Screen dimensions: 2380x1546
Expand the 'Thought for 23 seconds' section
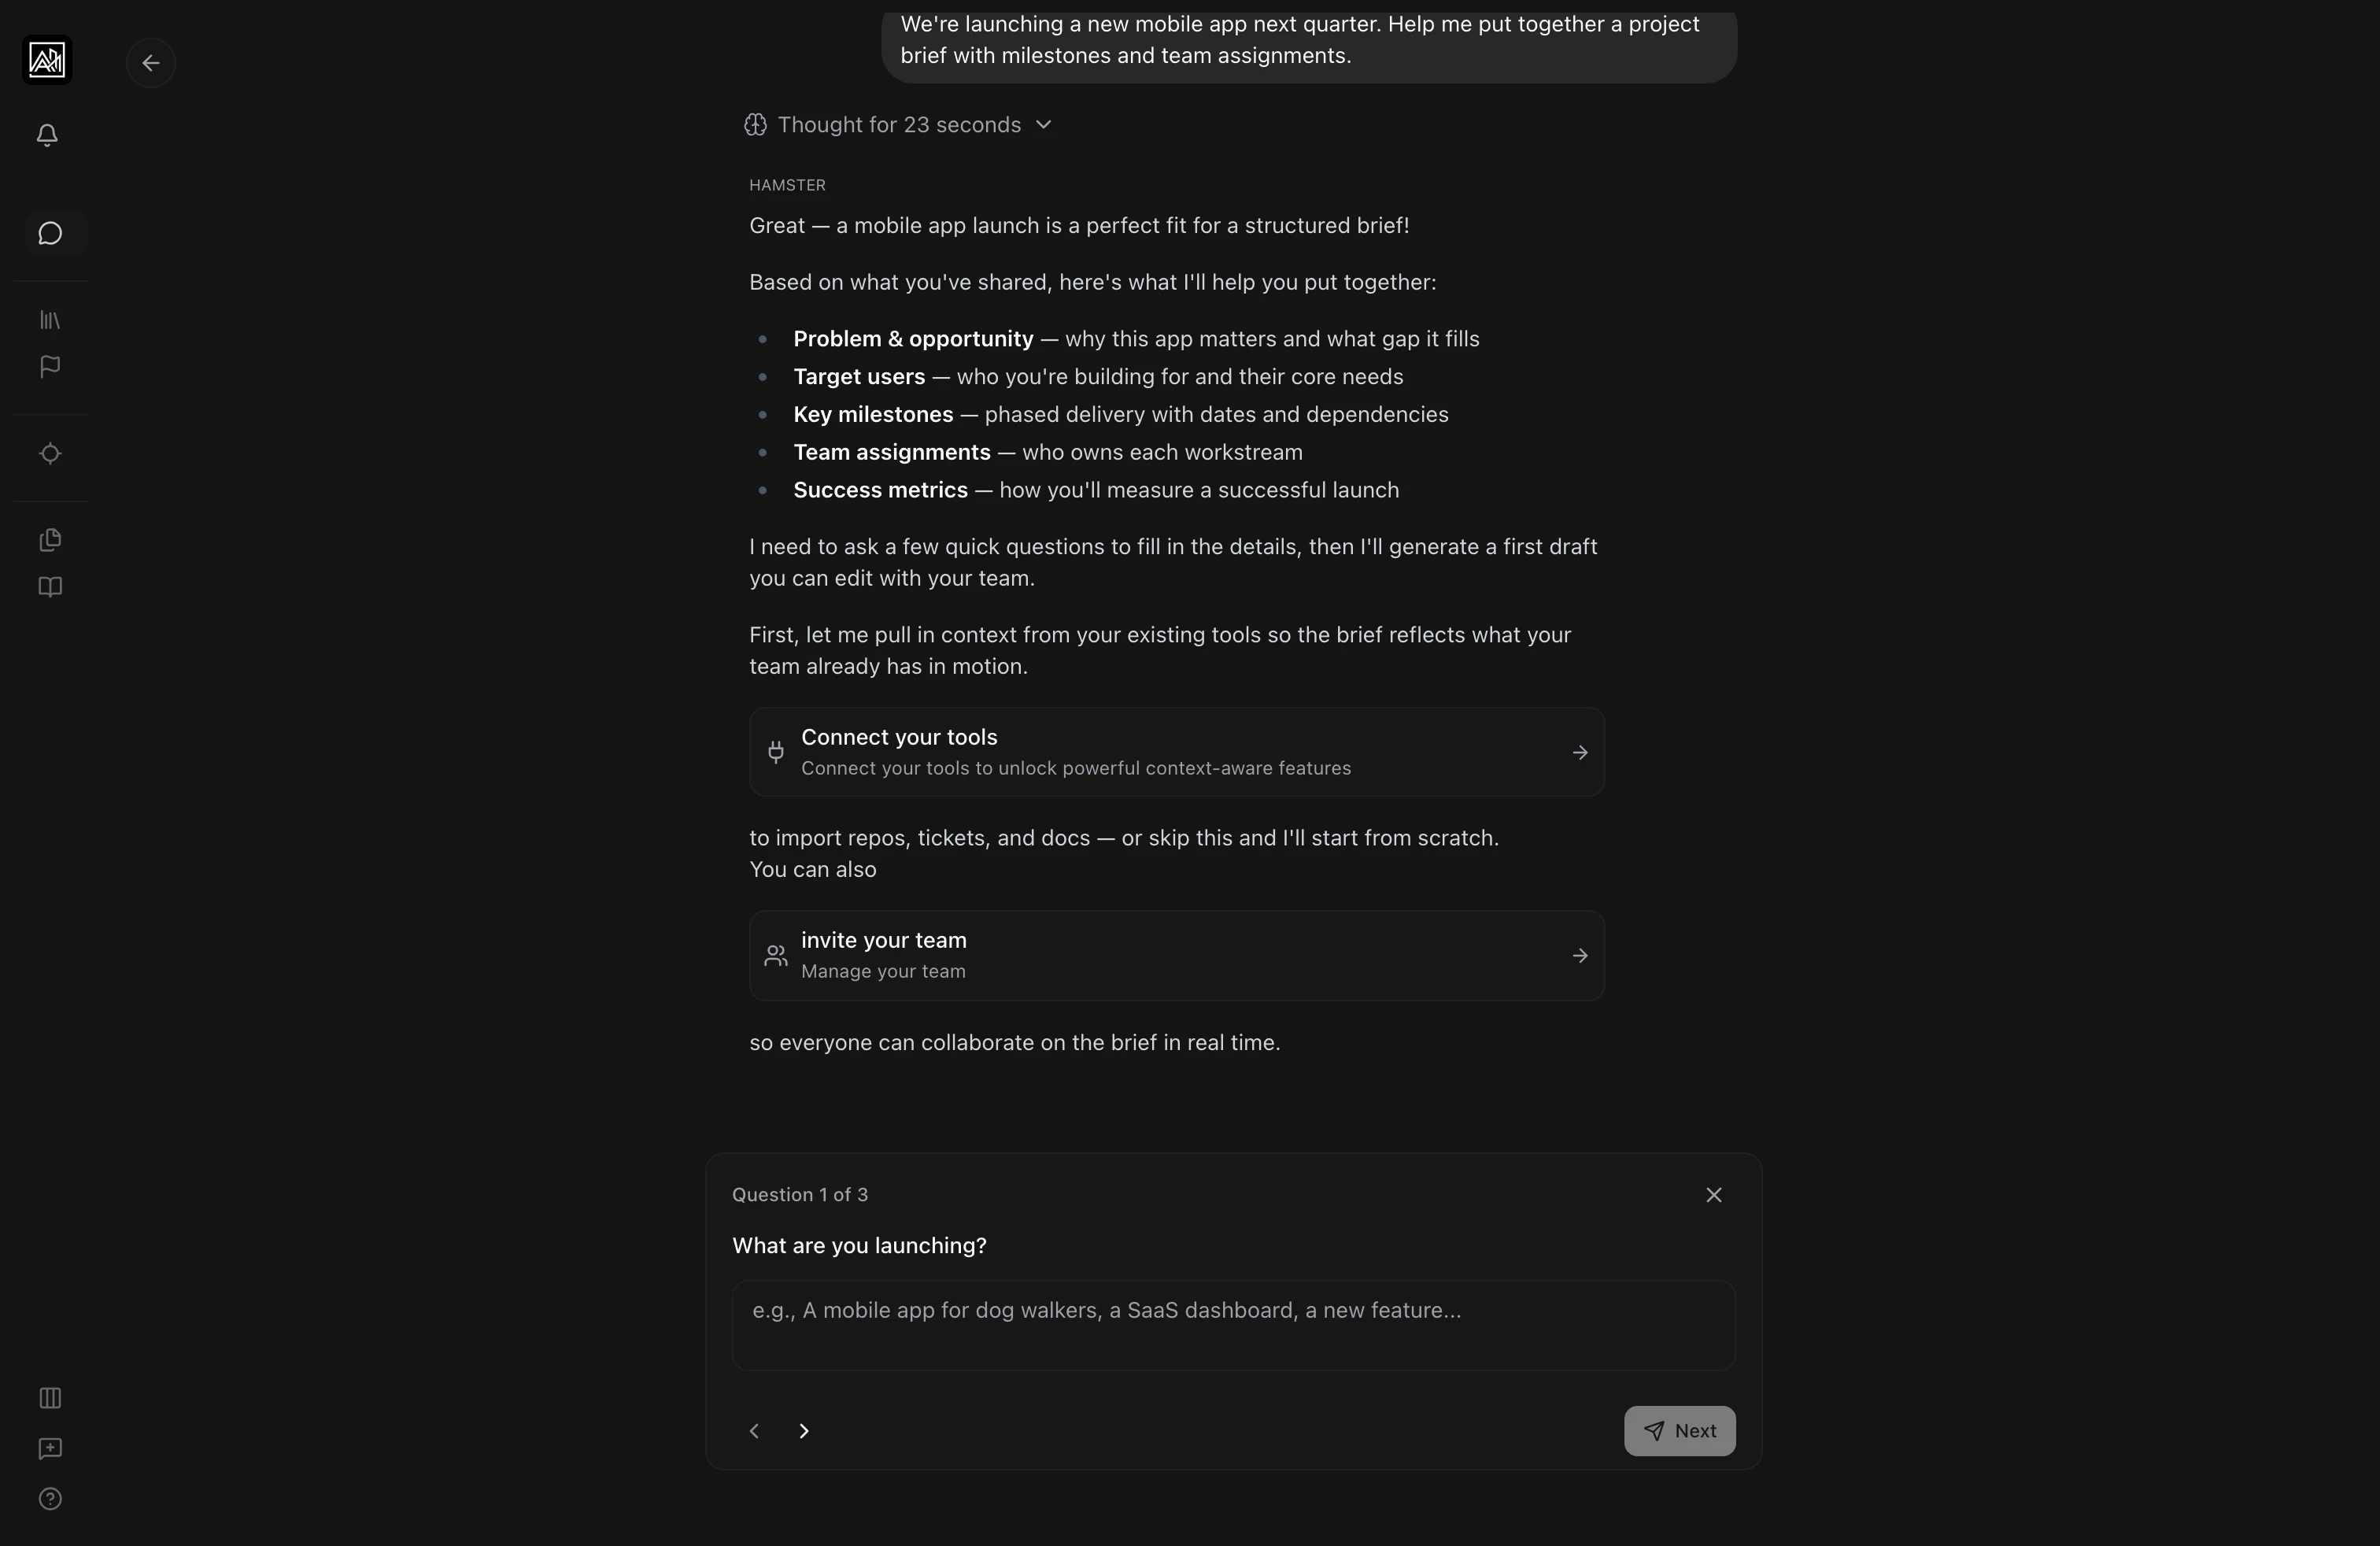tap(898, 125)
